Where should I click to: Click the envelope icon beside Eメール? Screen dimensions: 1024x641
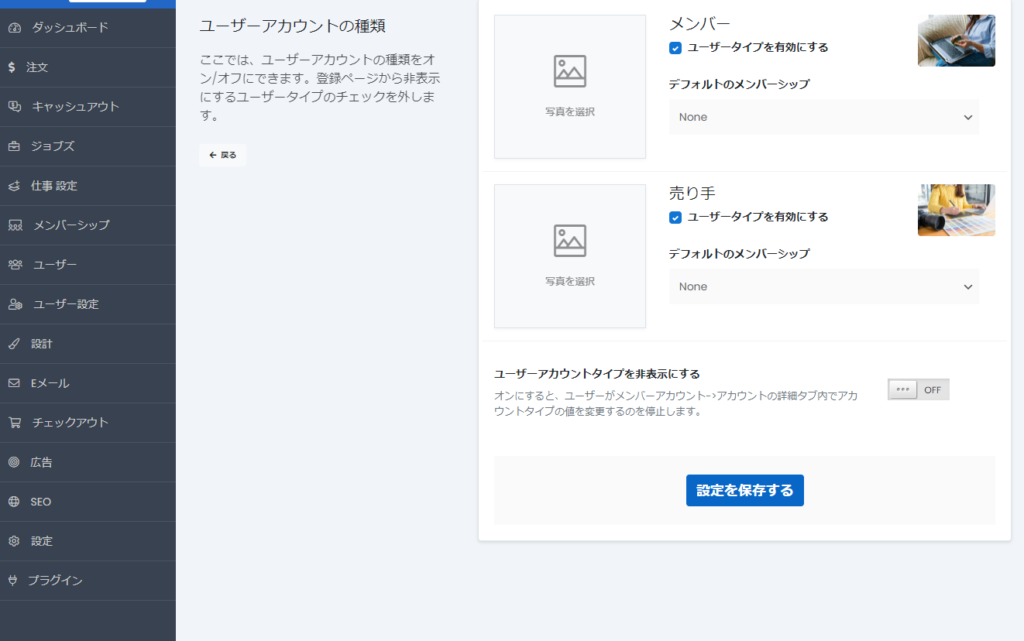(14, 383)
